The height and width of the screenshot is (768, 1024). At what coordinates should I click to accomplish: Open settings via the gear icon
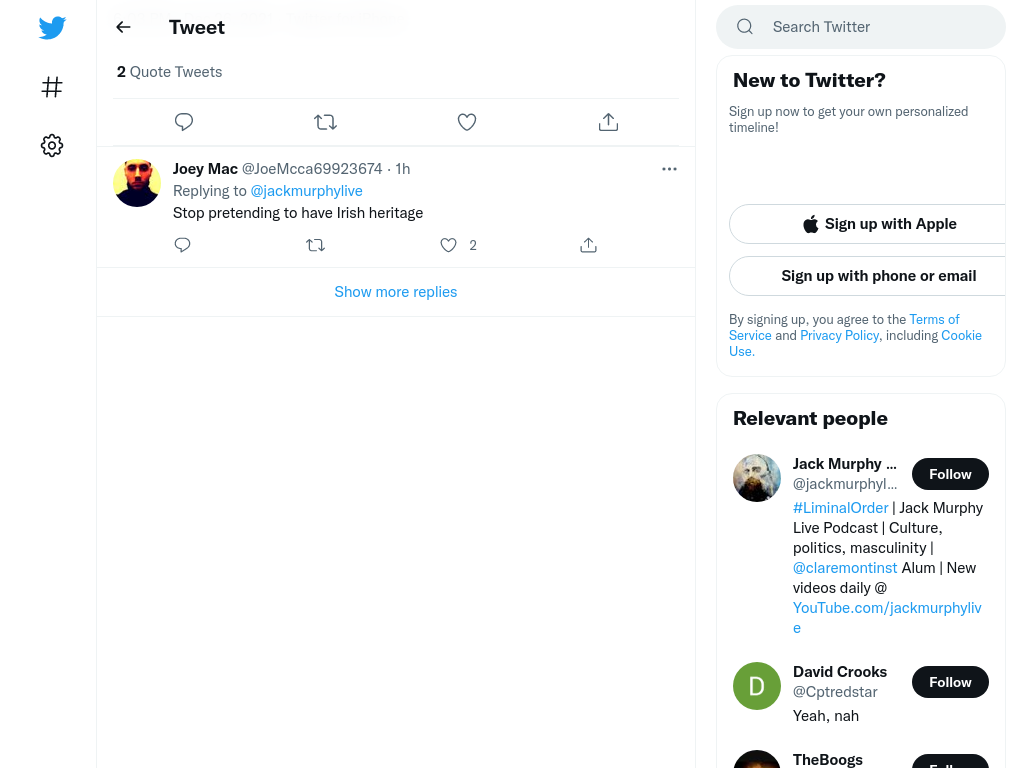[x=52, y=145]
